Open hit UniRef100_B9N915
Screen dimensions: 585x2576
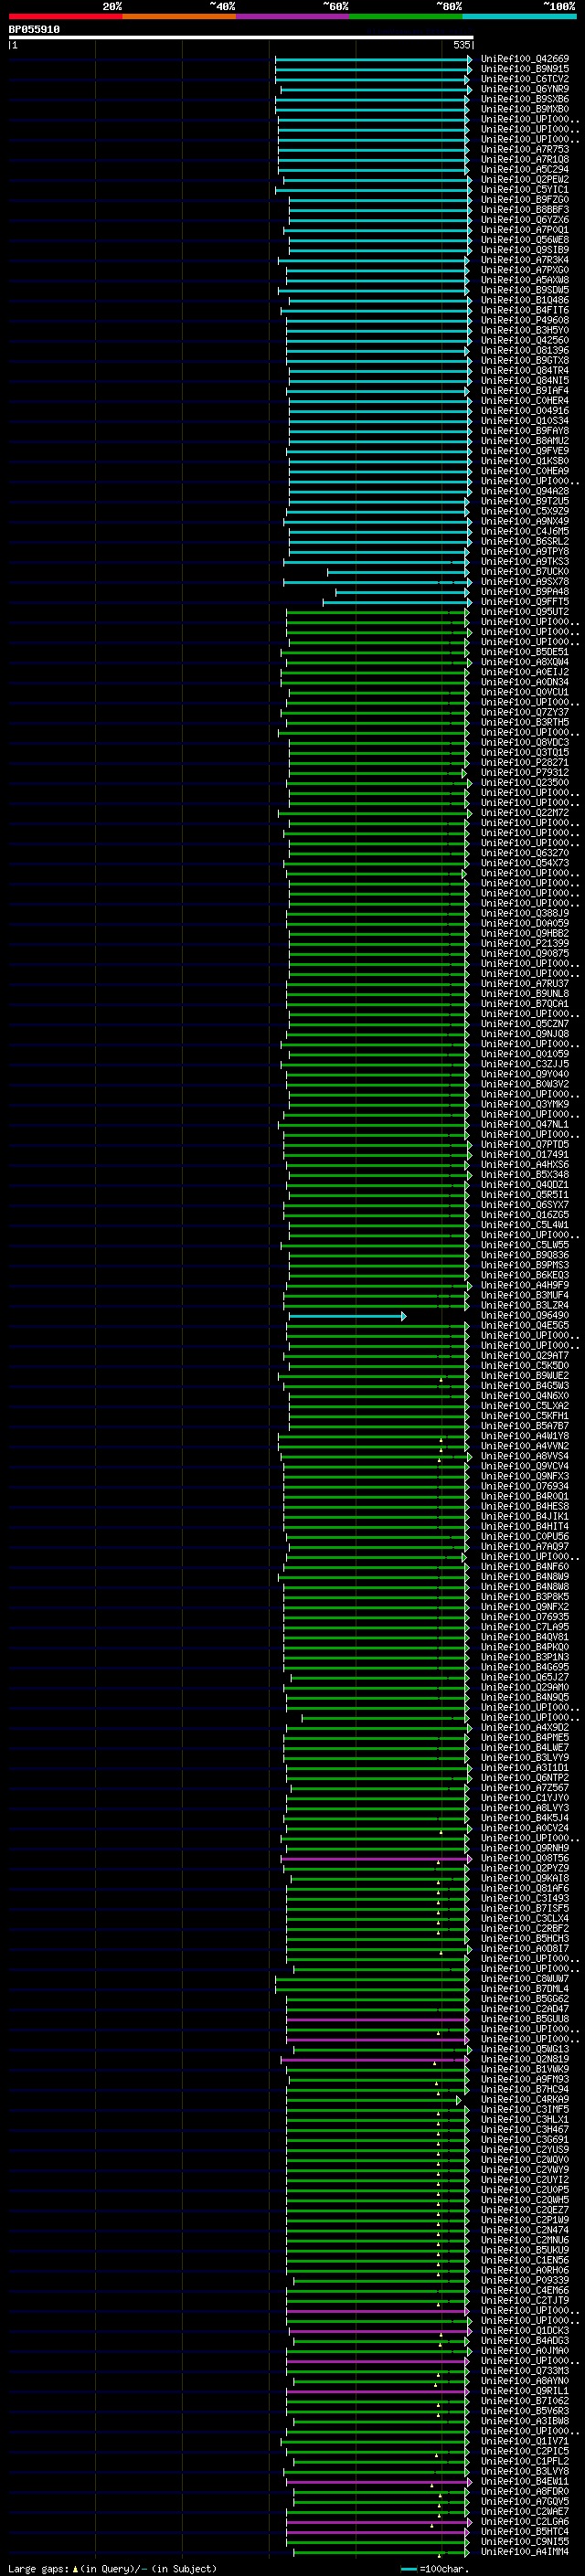point(524,69)
